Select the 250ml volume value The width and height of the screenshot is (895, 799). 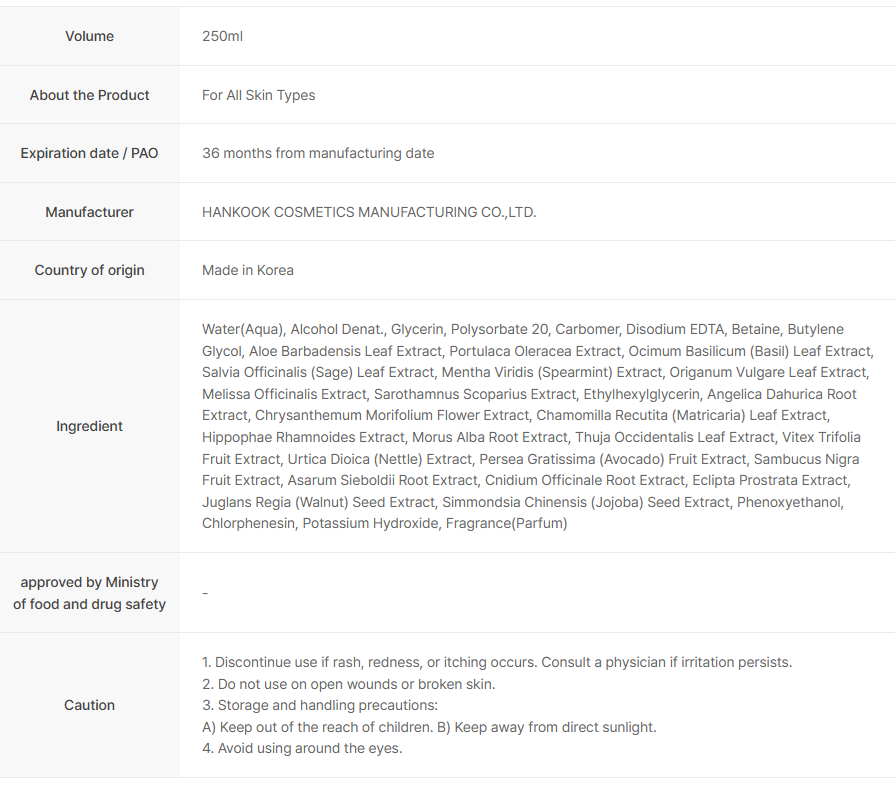[222, 36]
